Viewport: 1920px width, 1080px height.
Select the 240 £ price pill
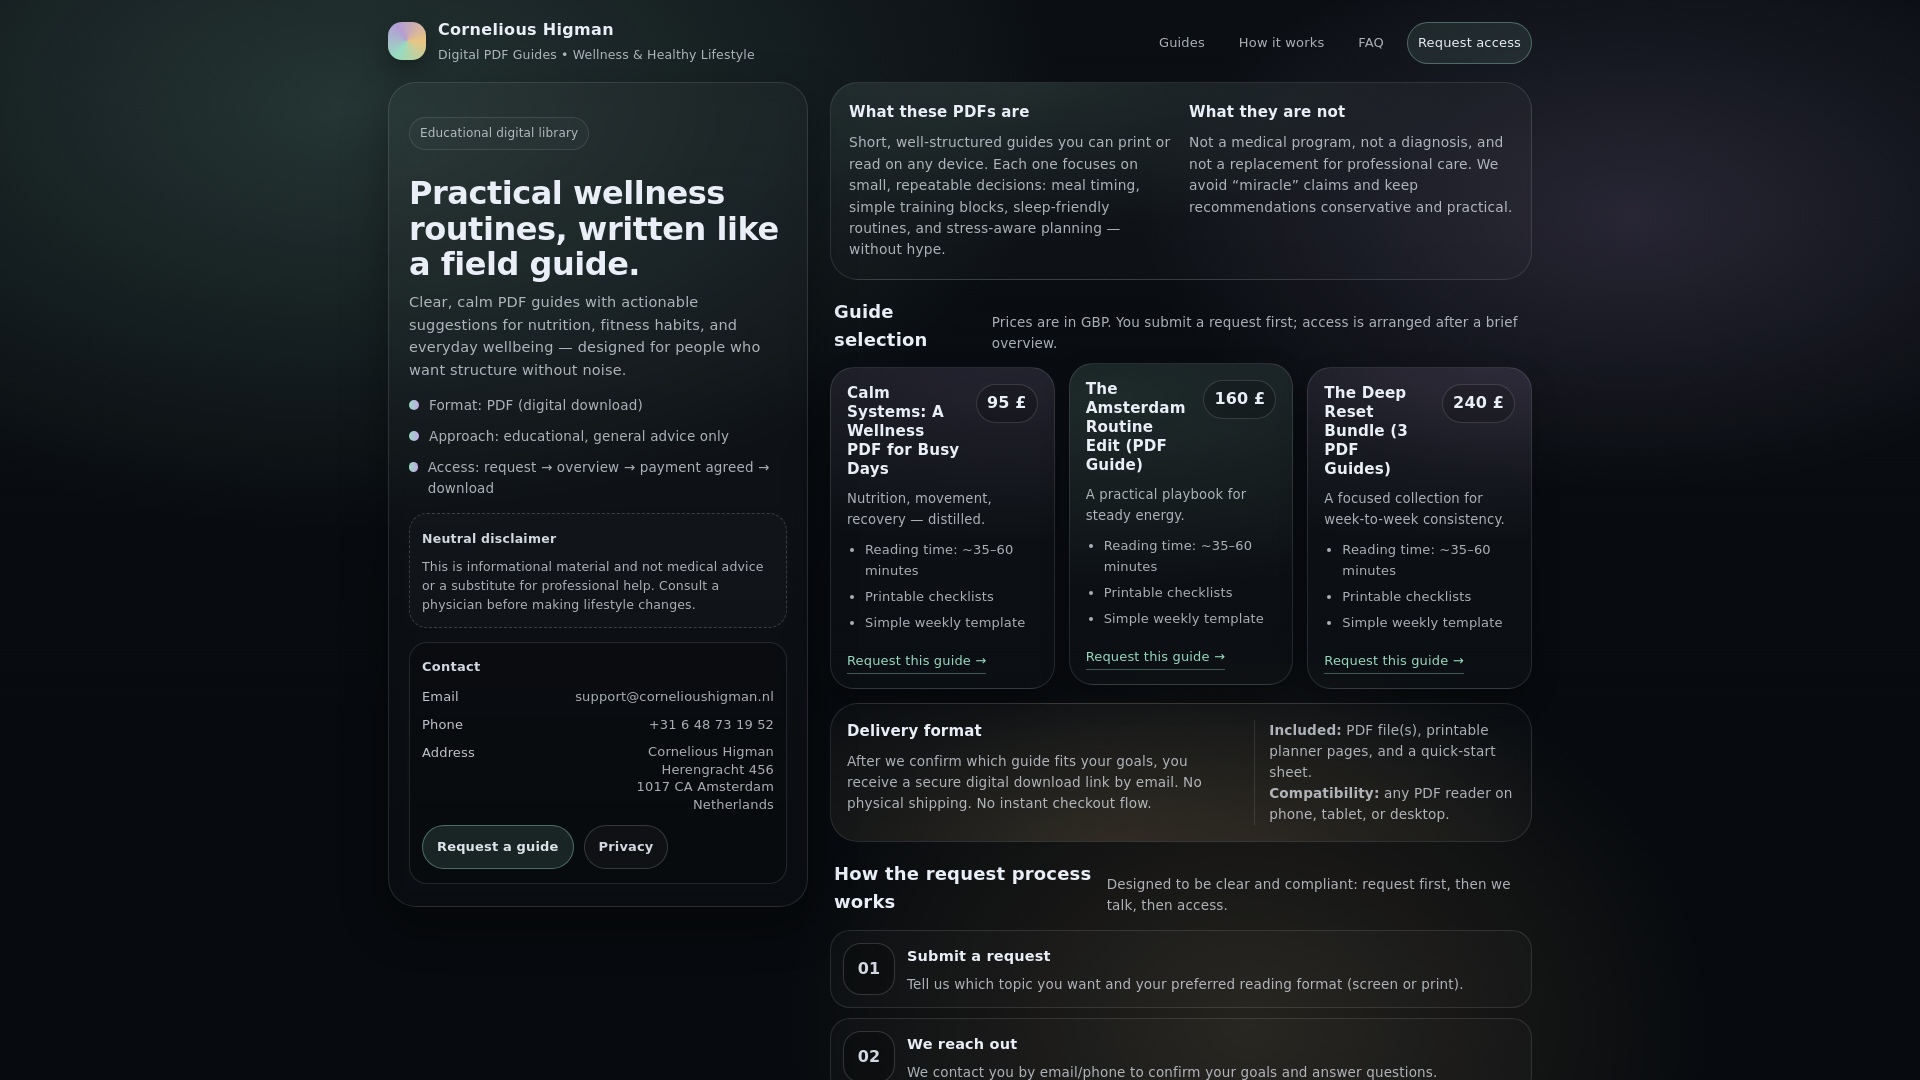pos(1478,403)
